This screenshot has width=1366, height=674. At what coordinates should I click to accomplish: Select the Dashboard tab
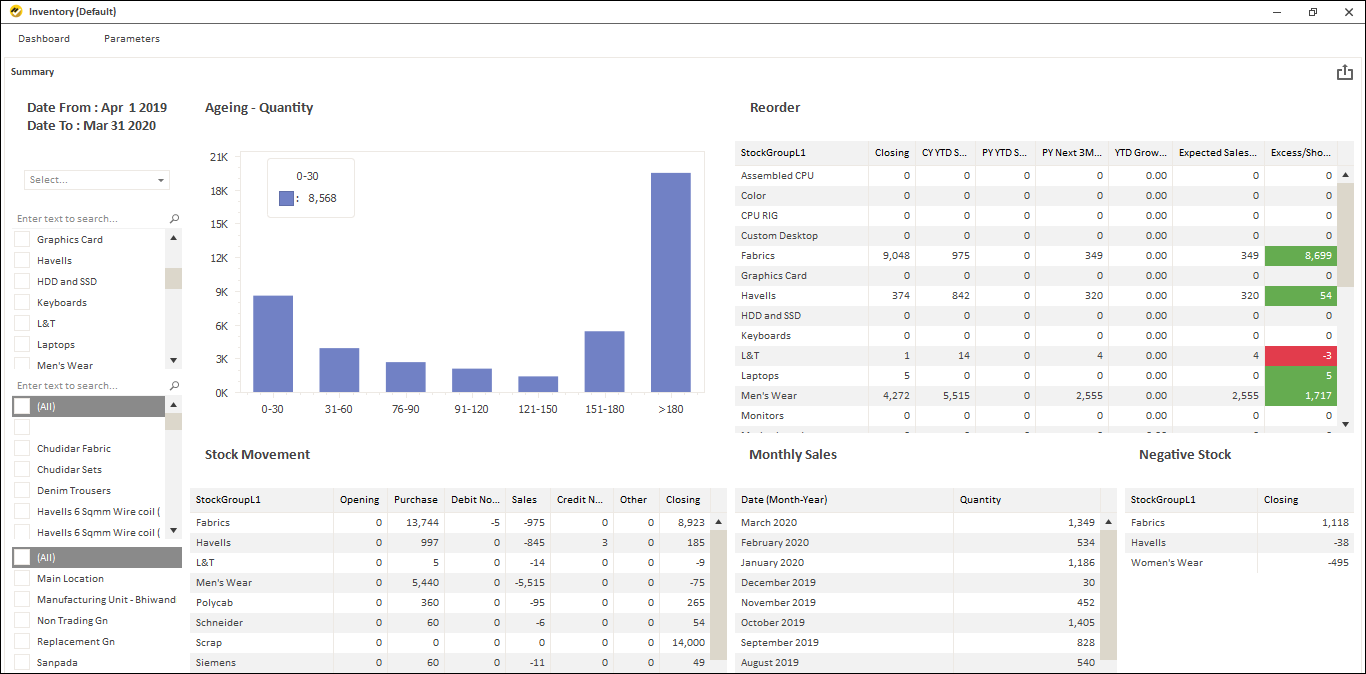click(44, 38)
